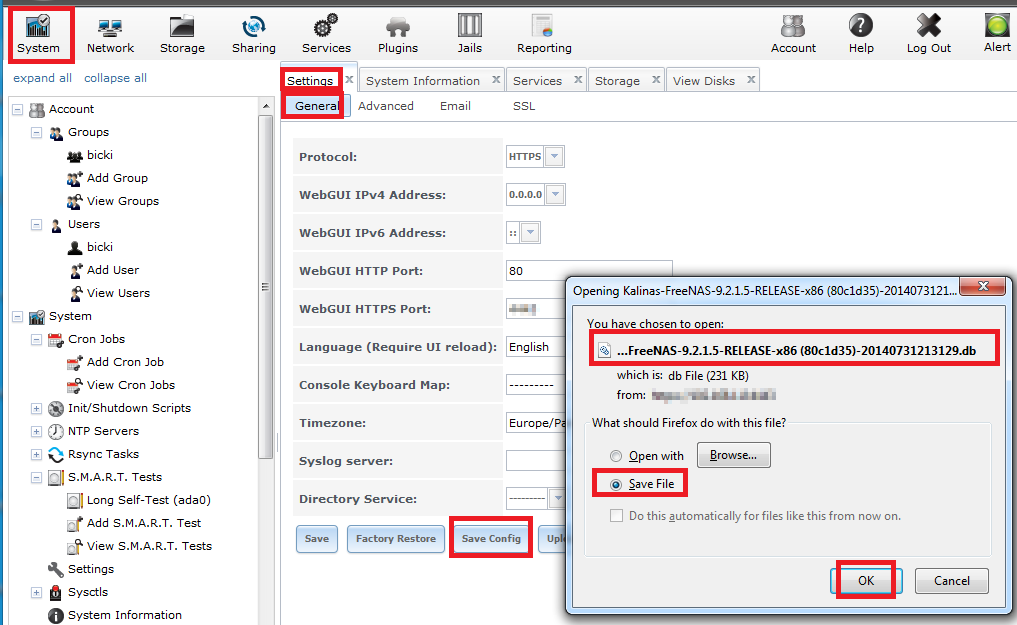The height and width of the screenshot is (625, 1017).
Task: Click the 'collapse all' link
Action: (115, 78)
